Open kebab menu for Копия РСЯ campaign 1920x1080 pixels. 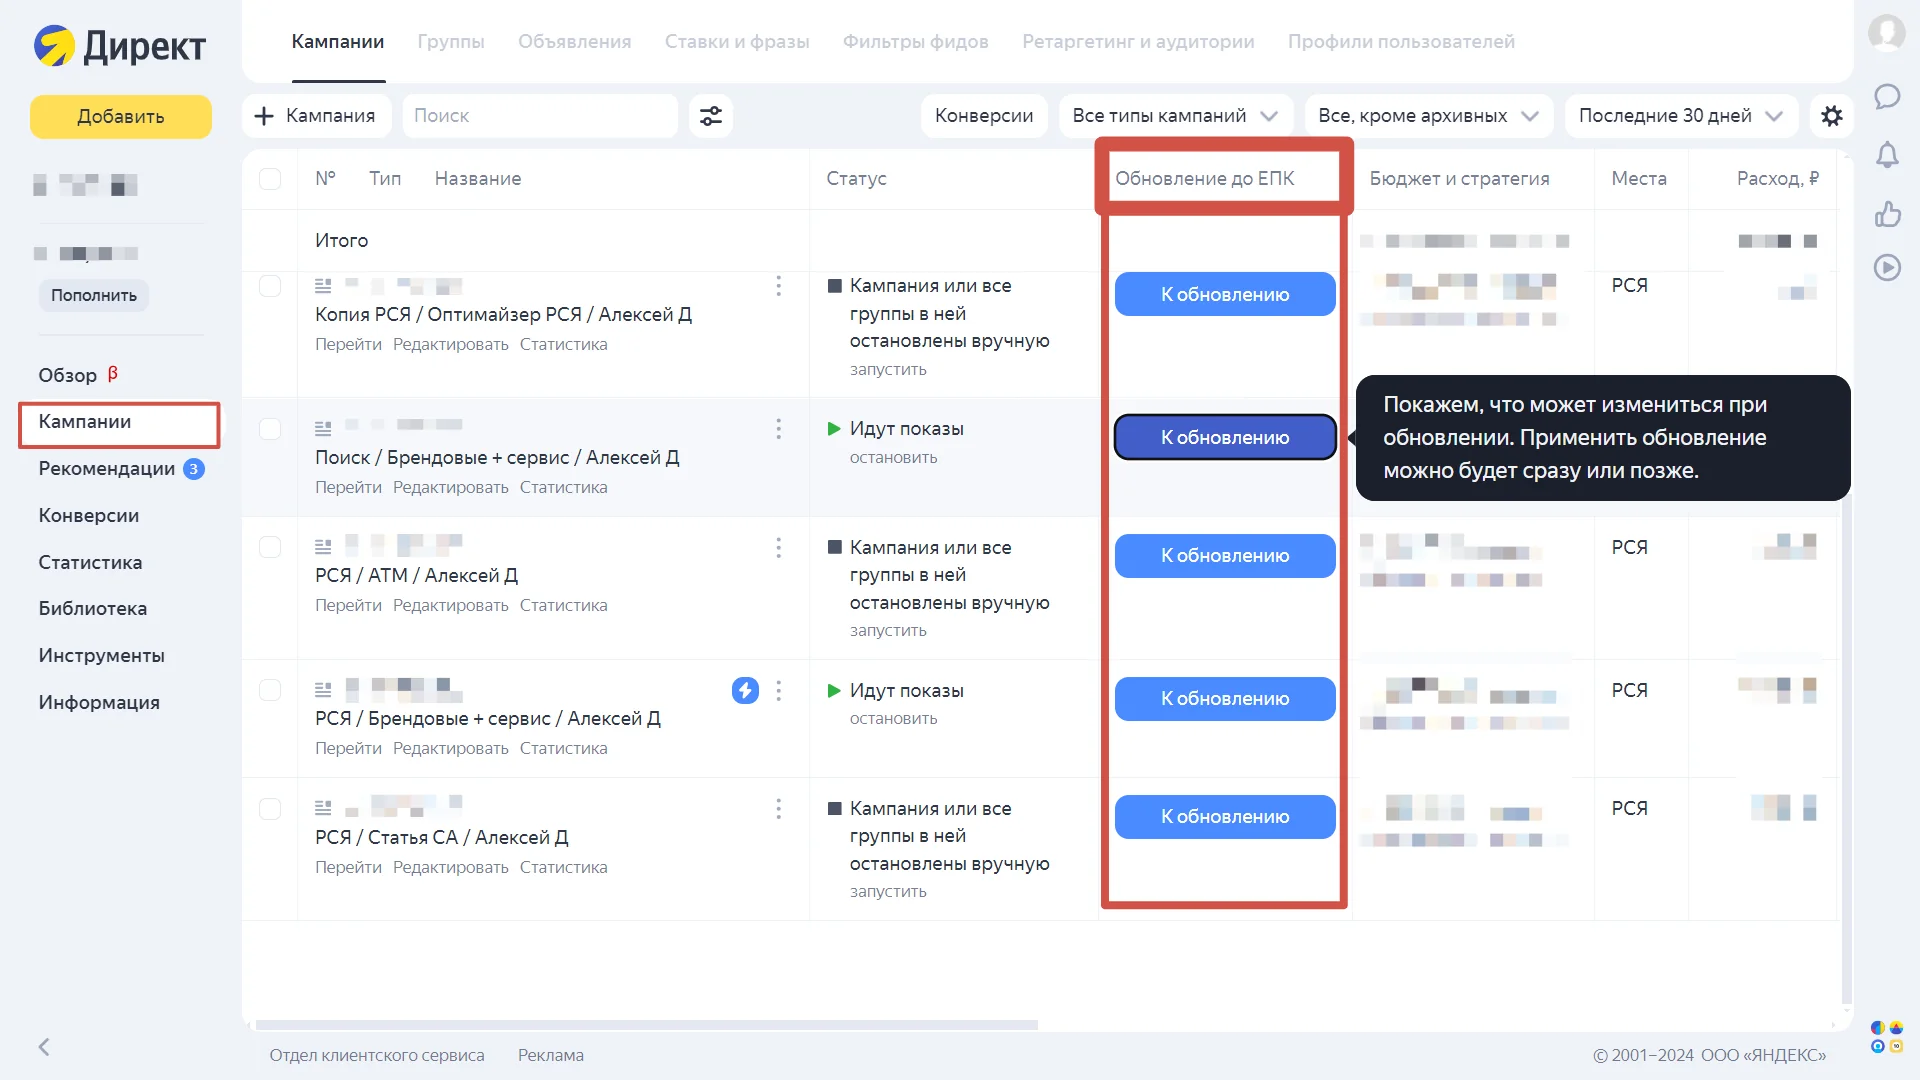point(778,287)
